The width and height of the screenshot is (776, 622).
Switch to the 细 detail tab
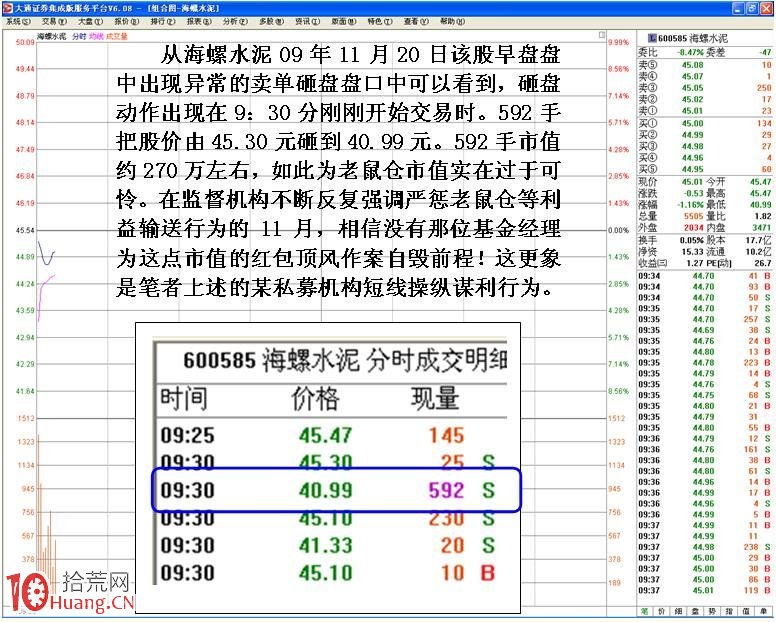coord(678,610)
